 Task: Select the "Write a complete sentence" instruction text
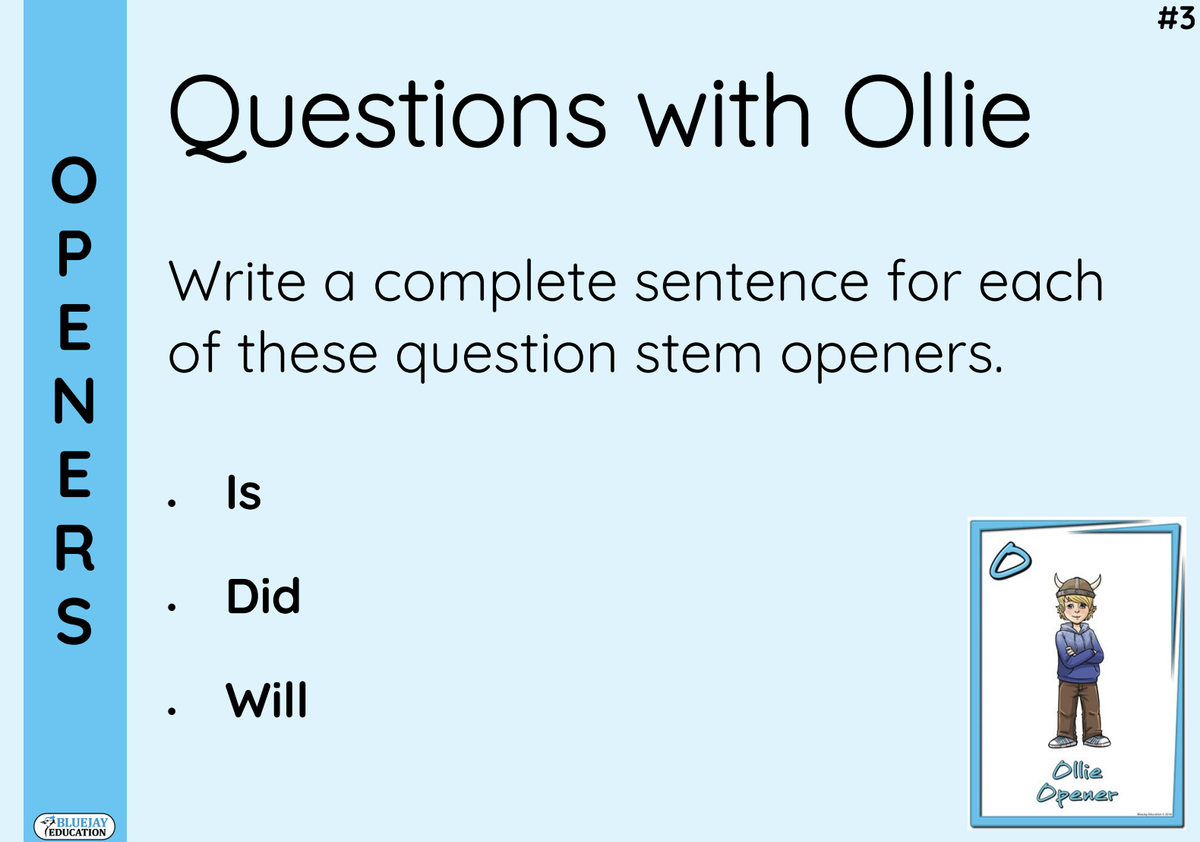click(x=636, y=319)
